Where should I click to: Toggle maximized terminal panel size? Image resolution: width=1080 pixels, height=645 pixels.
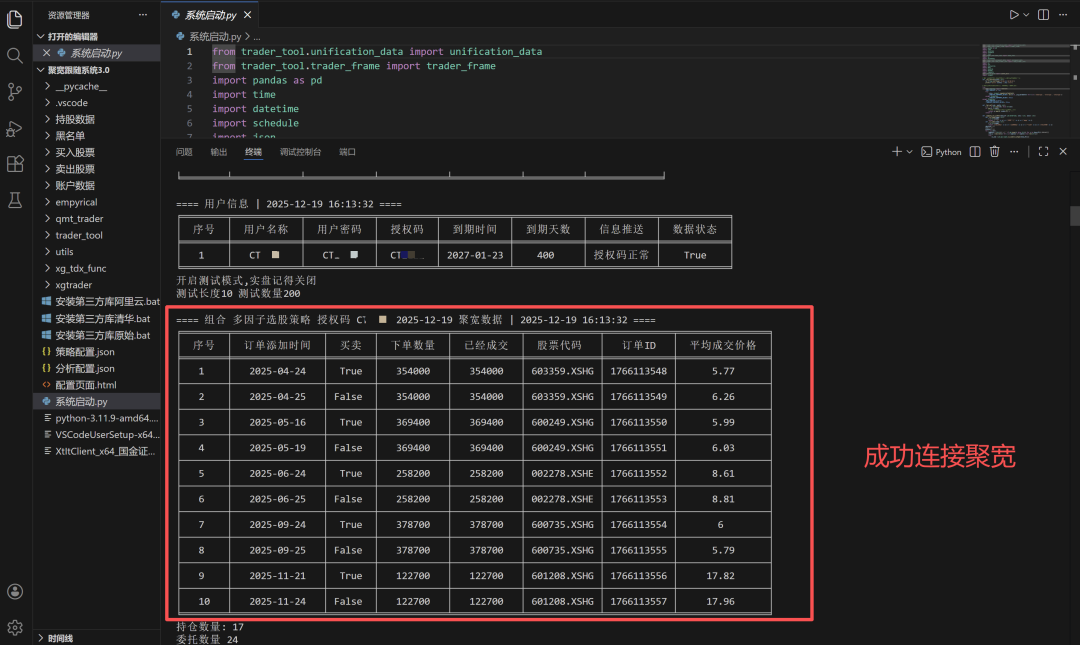point(1043,152)
